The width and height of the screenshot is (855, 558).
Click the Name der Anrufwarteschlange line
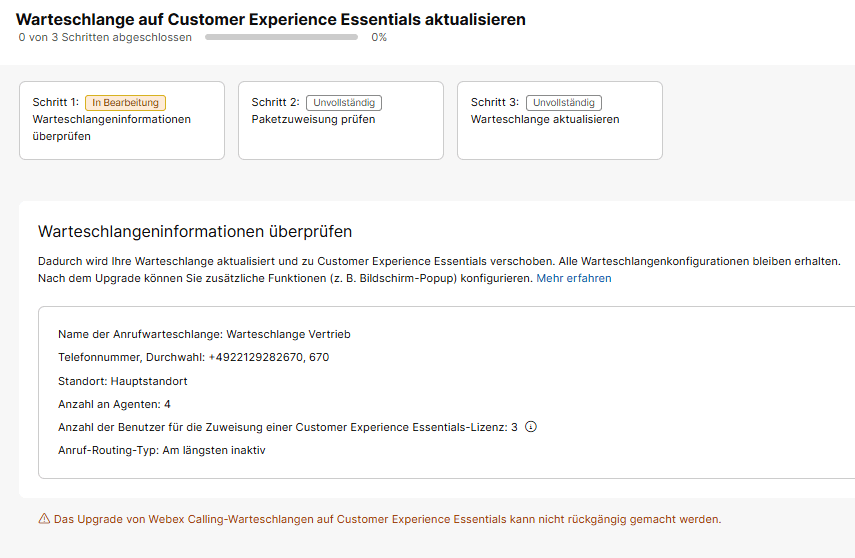click(204, 334)
